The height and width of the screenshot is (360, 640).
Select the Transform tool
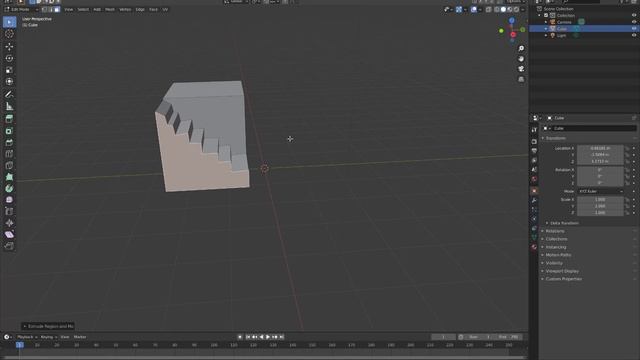coord(9,82)
